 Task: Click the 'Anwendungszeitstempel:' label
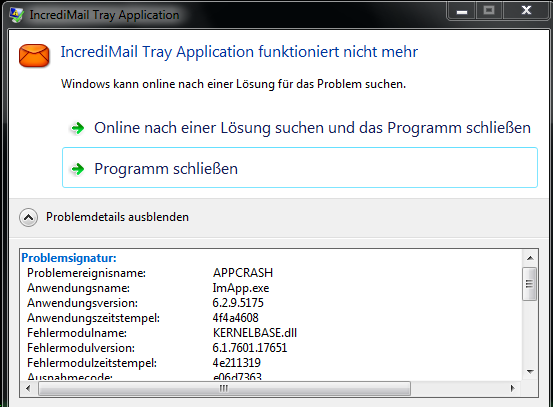point(93,318)
